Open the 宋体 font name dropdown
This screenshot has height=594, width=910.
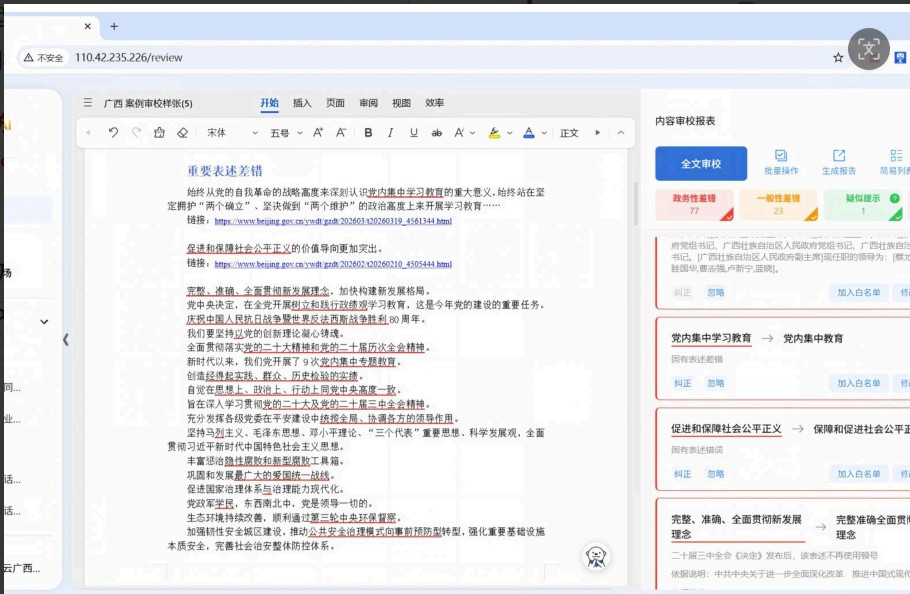coord(232,133)
